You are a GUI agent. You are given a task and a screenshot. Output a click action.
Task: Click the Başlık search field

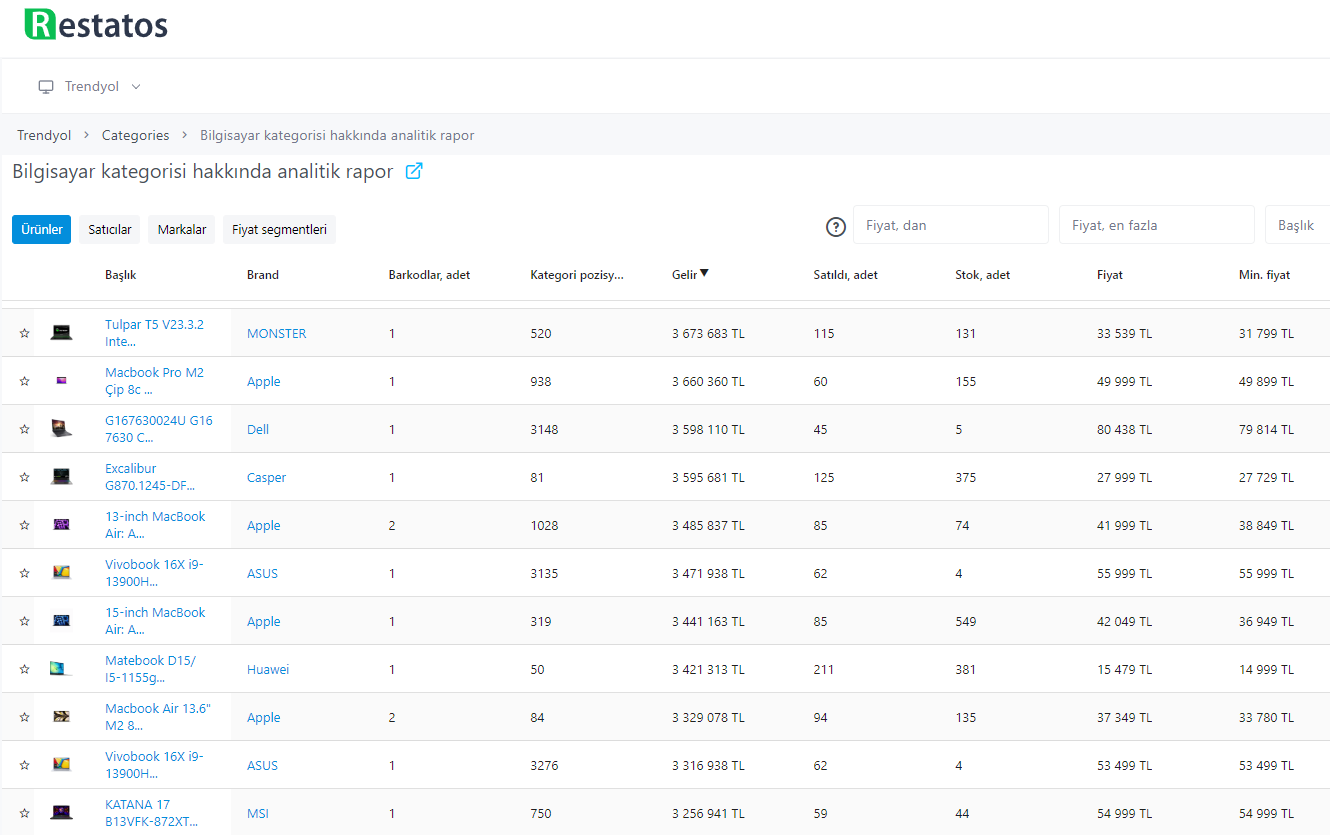tap(1298, 225)
